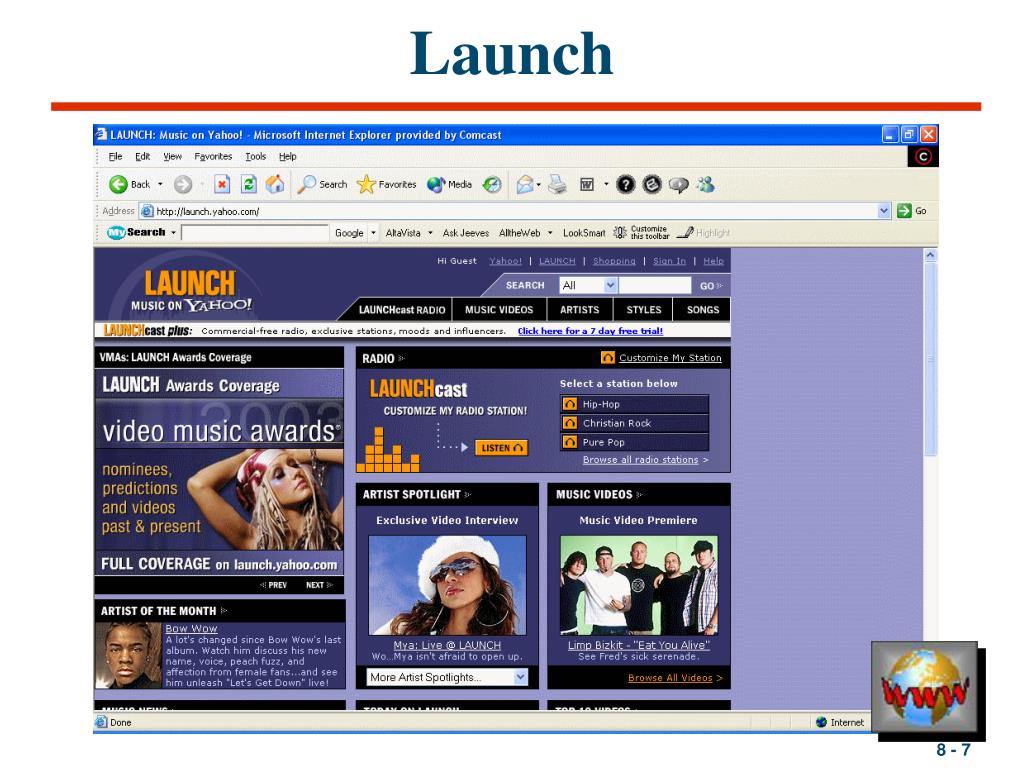Viewport: 1024px width, 768px height.
Task: Click the Comcast C logo icon
Action: (923, 157)
